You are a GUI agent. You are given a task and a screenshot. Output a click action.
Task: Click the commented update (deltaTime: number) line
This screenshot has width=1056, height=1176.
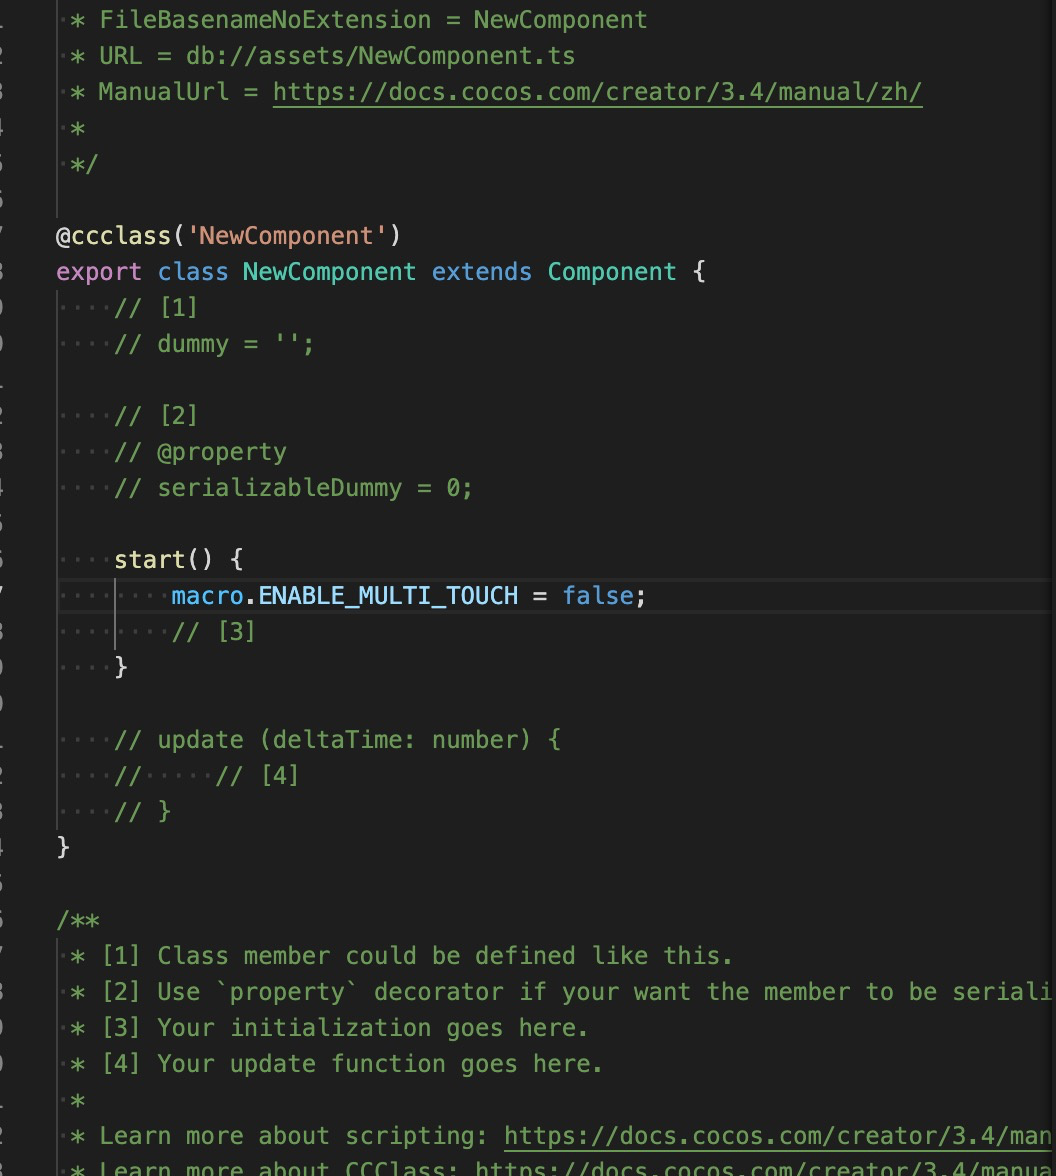(x=337, y=740)
